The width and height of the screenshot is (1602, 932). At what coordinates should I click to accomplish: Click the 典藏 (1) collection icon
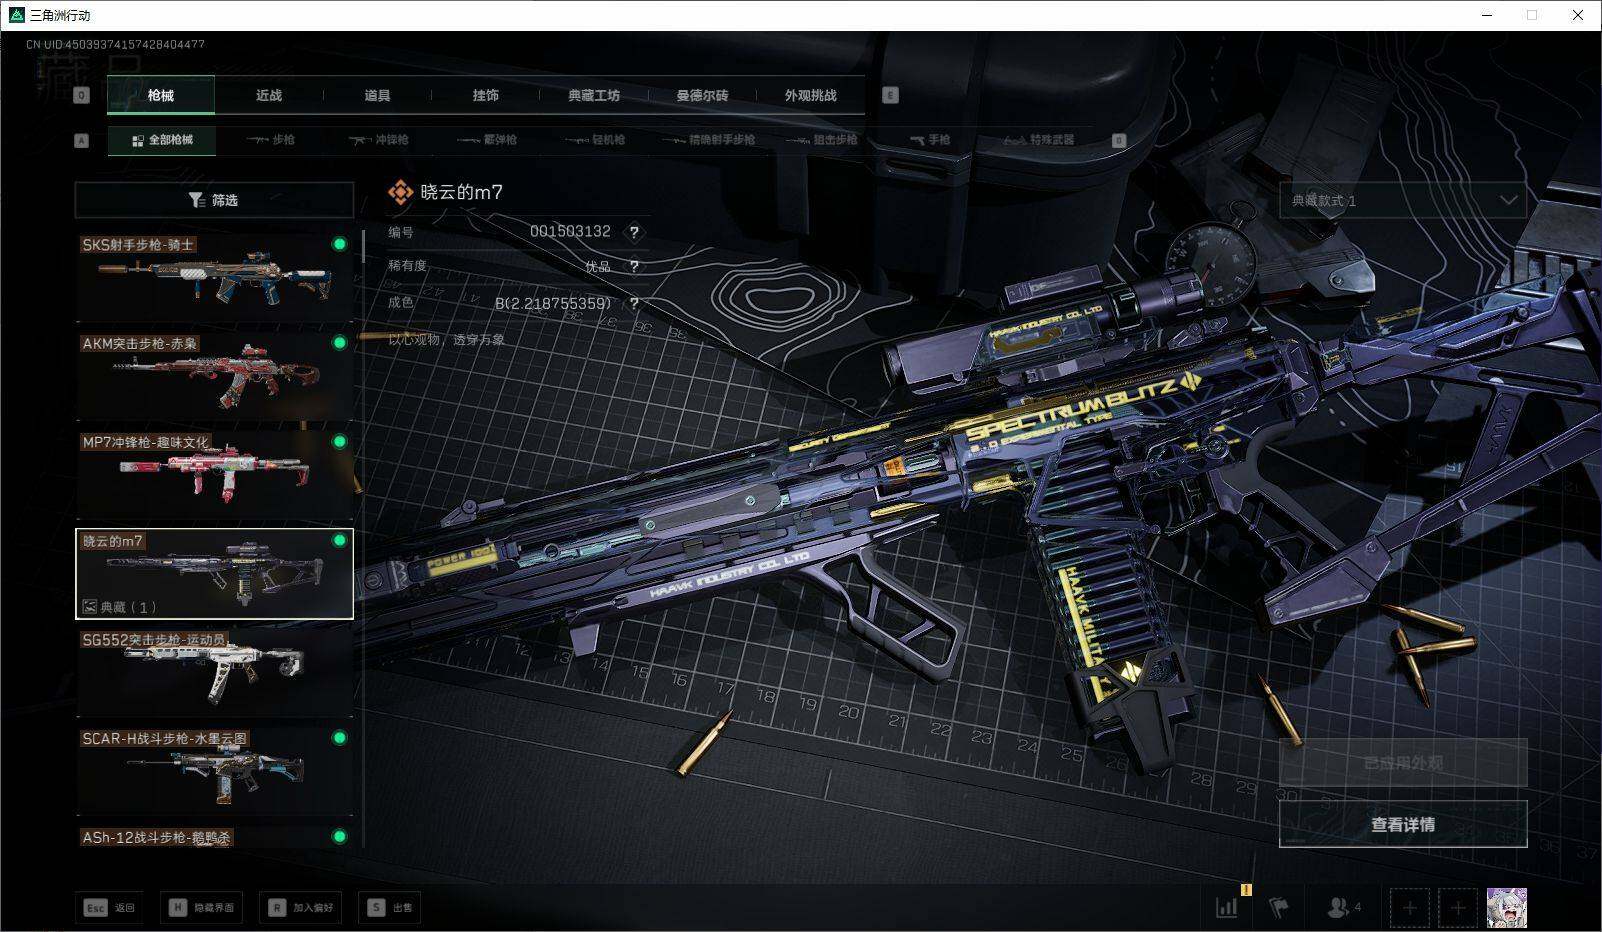[90, 607]
